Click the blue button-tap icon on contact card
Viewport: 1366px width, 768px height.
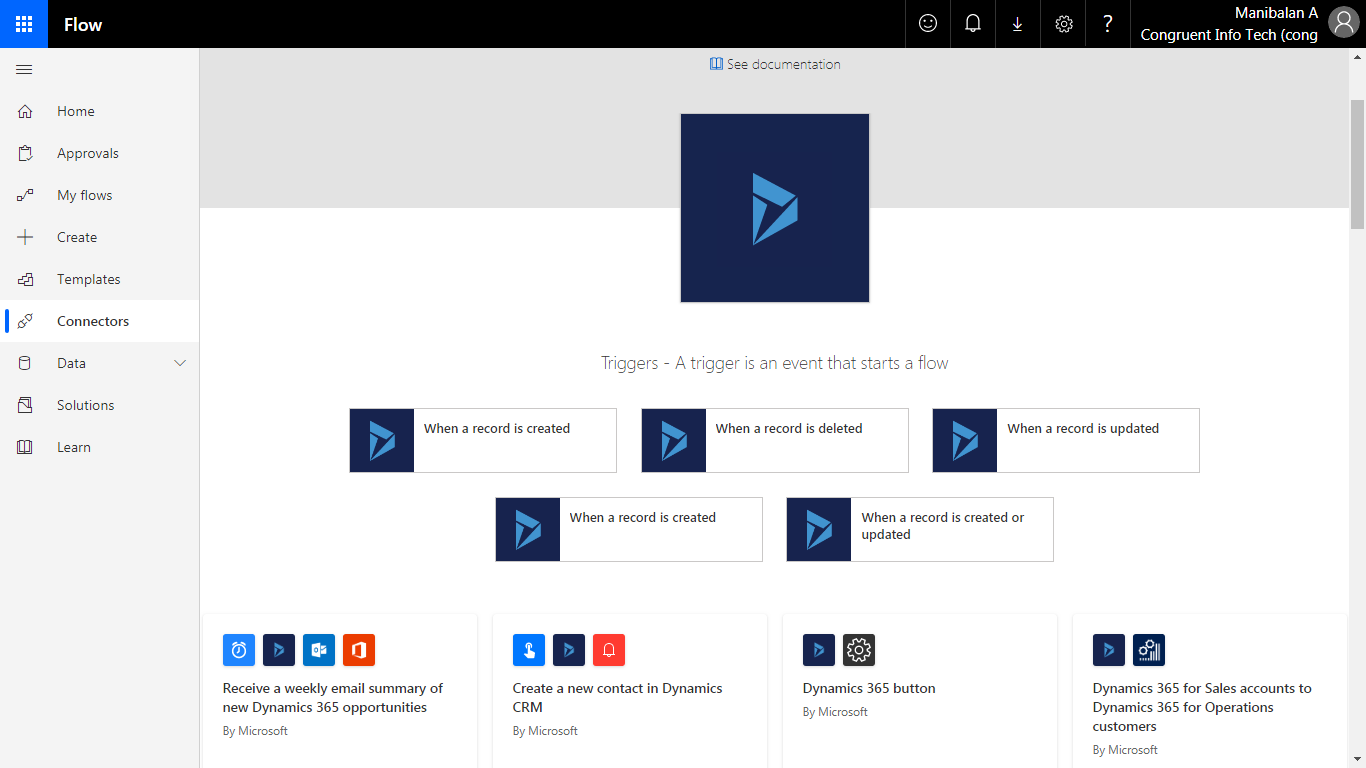[529, 650]
